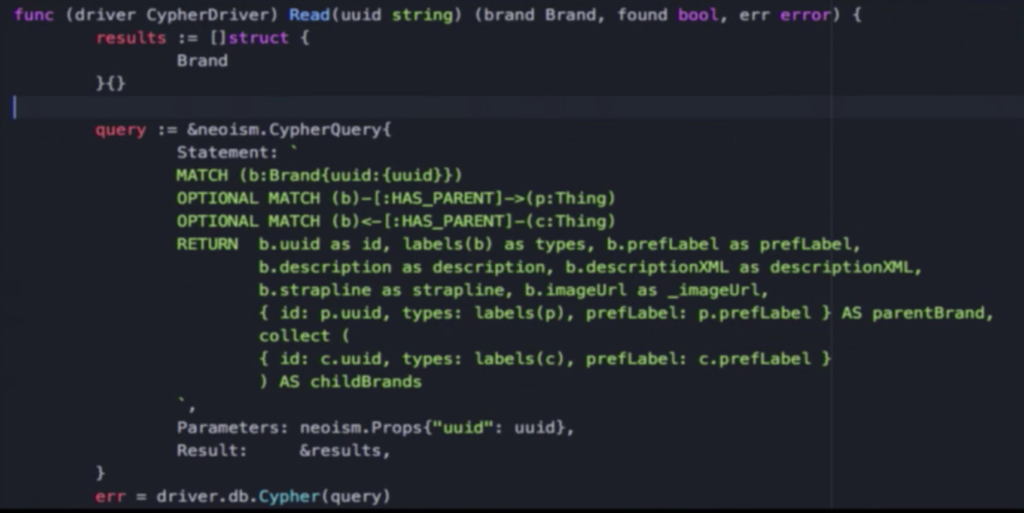Viewport: 1024px width, 513px height.
Task: Click the 'found bool' return parameter
Action: (x=668, y=15)
